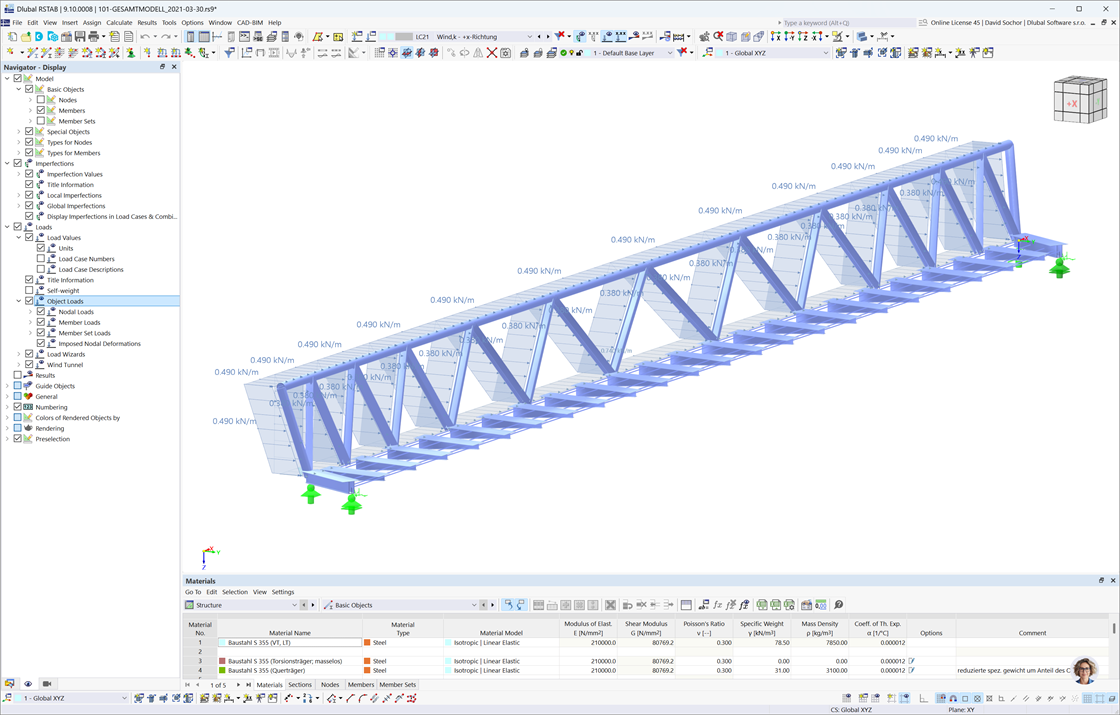Open the LC21 Wind load case dropdown
Viewport: 1120px width, 715px height.
[x=529, y=38]
